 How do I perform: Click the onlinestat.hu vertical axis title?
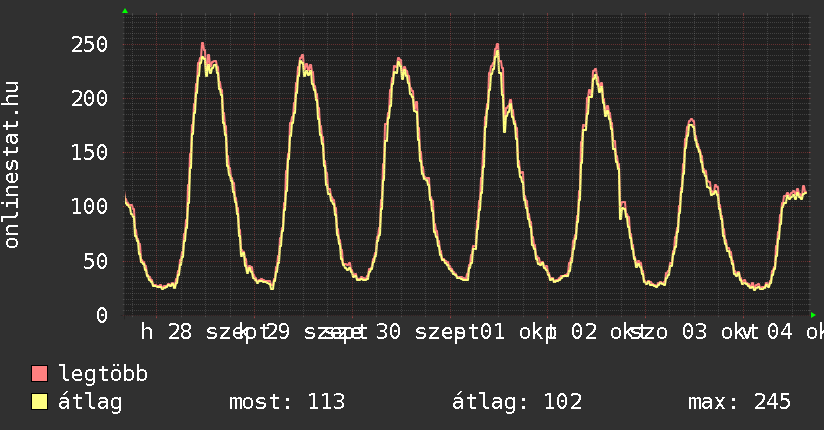tap(12, 165)
